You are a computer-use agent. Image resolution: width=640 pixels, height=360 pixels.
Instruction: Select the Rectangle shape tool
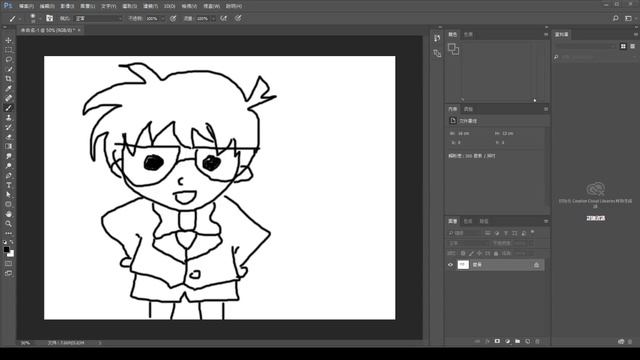(8, 204)
